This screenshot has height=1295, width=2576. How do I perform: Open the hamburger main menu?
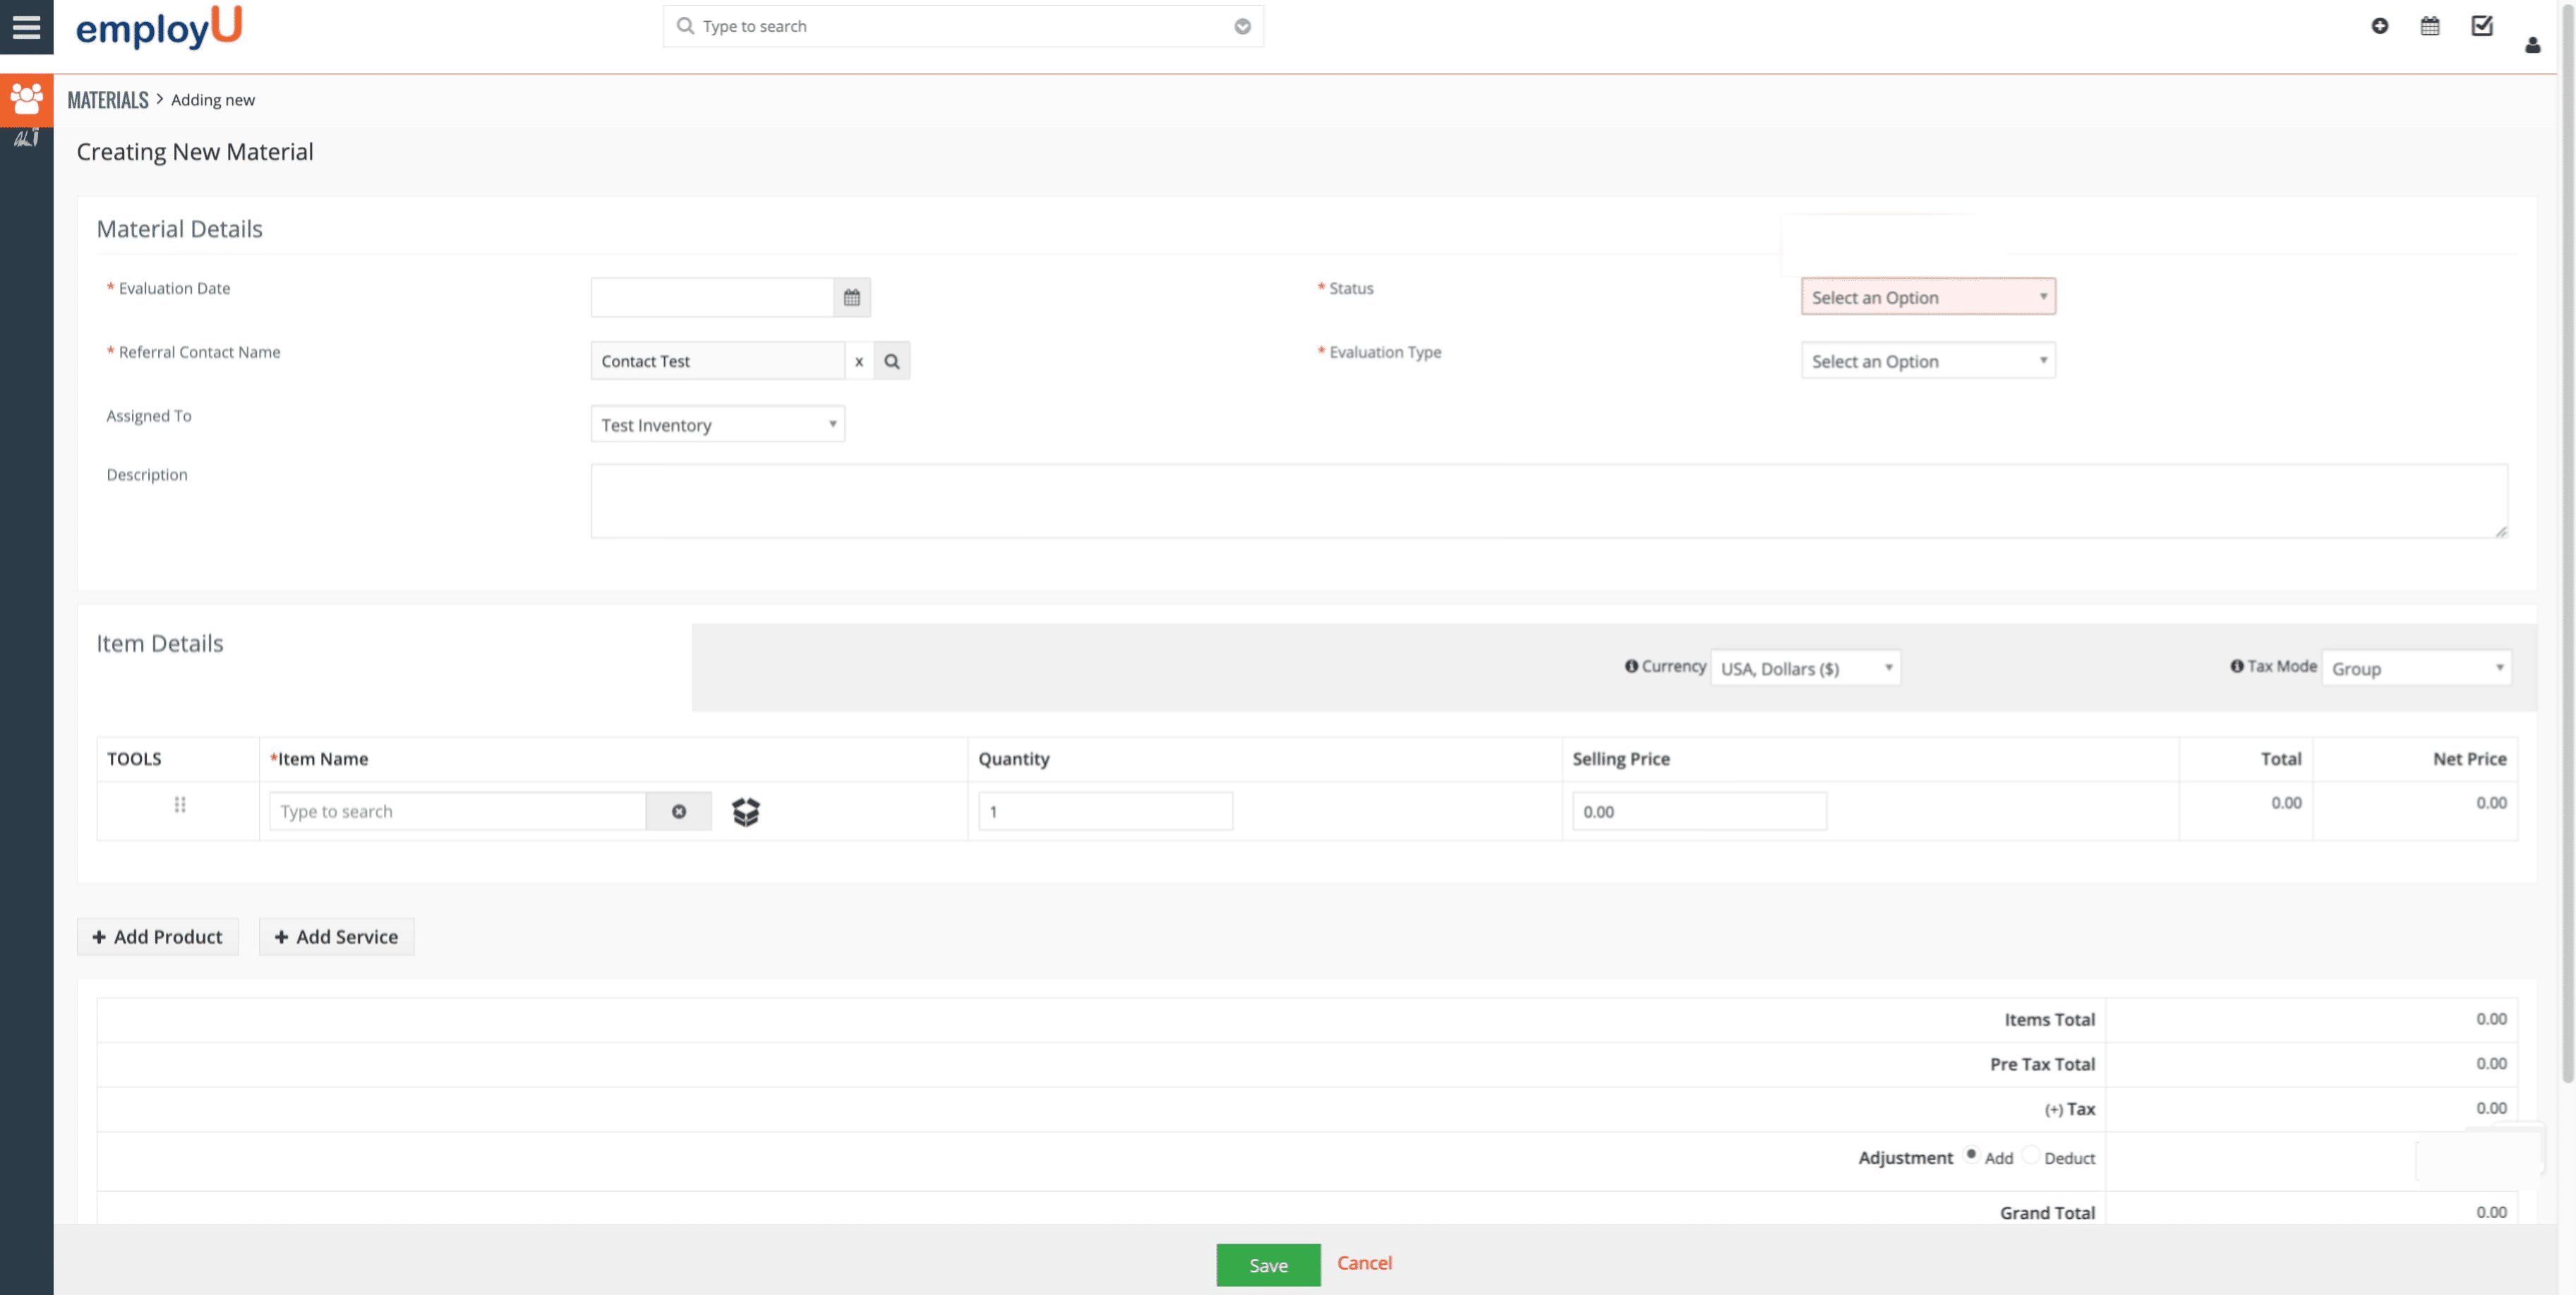[26, 26]
